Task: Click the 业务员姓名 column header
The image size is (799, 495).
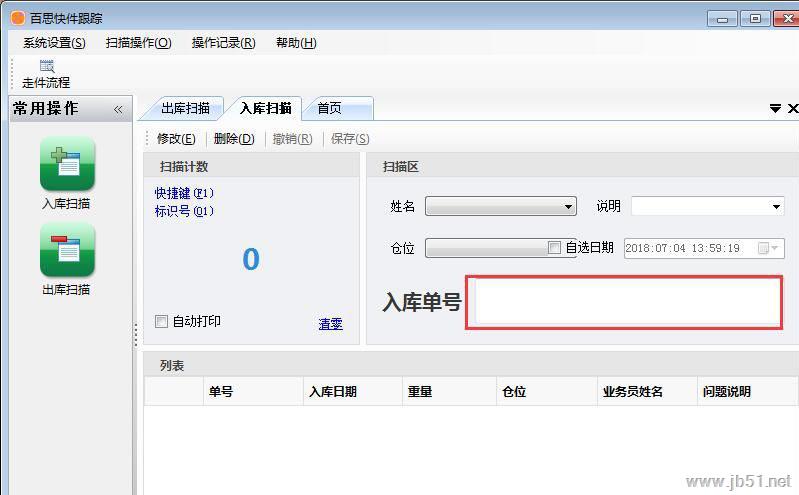Action: [647, 392]
